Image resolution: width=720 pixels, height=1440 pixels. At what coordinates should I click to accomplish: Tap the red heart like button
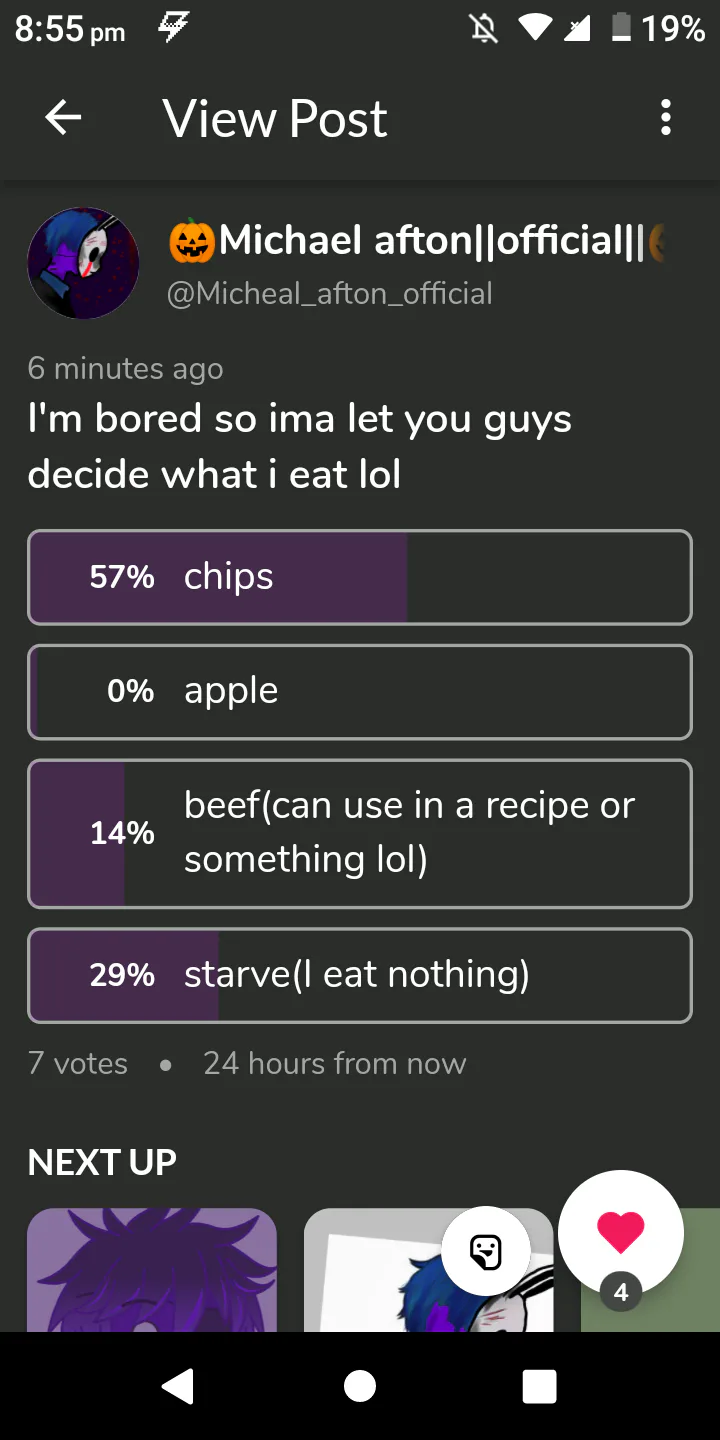[620, 1232]
